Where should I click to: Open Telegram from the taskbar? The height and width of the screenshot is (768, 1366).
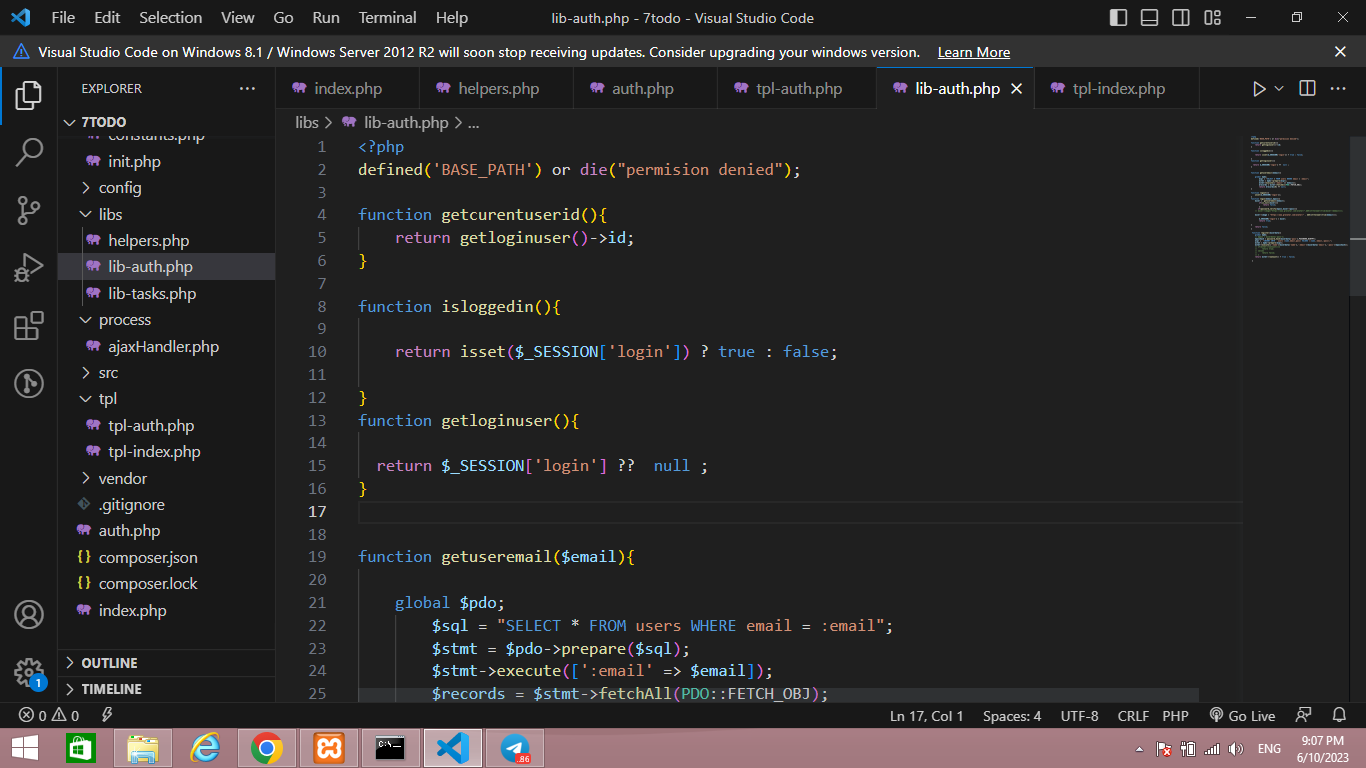point(515,748)
